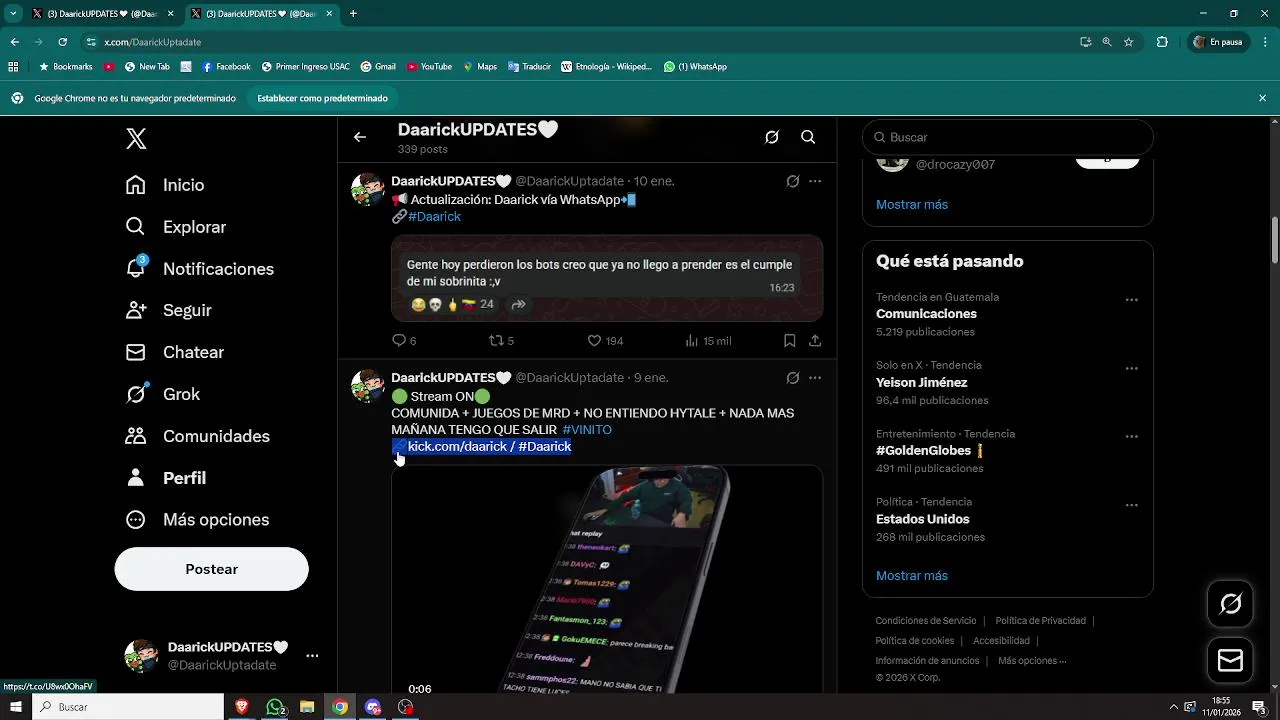Click #Daarick hashtag in WhatsApp update post
1280x720 pixels.
pos(434,217)
